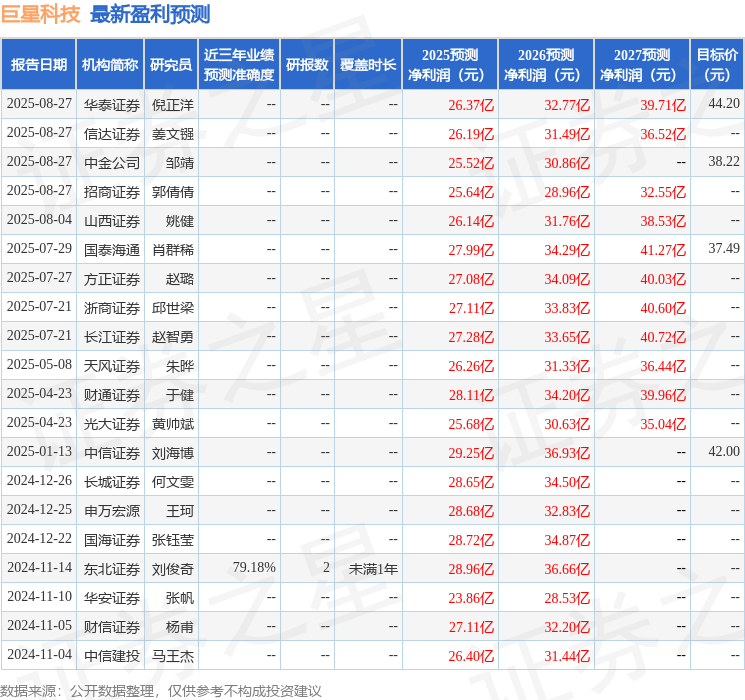Select the 目标价 column header
The width and height of the screenshot is (745, 700).
tap(717, 65)
